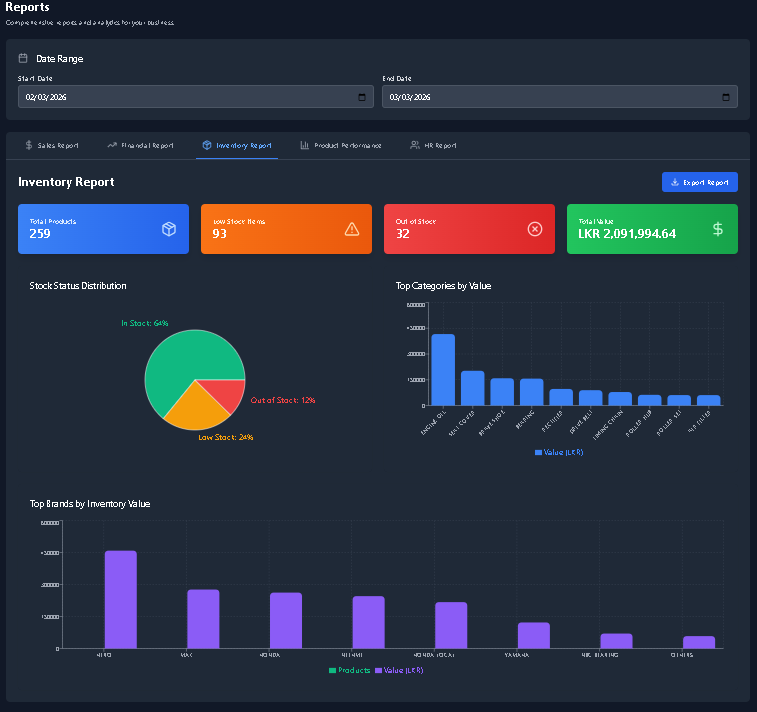Click the 'Low Stock: 24%' label
Image resolution: width=757 pixels, height=712 pixels.
226,437
